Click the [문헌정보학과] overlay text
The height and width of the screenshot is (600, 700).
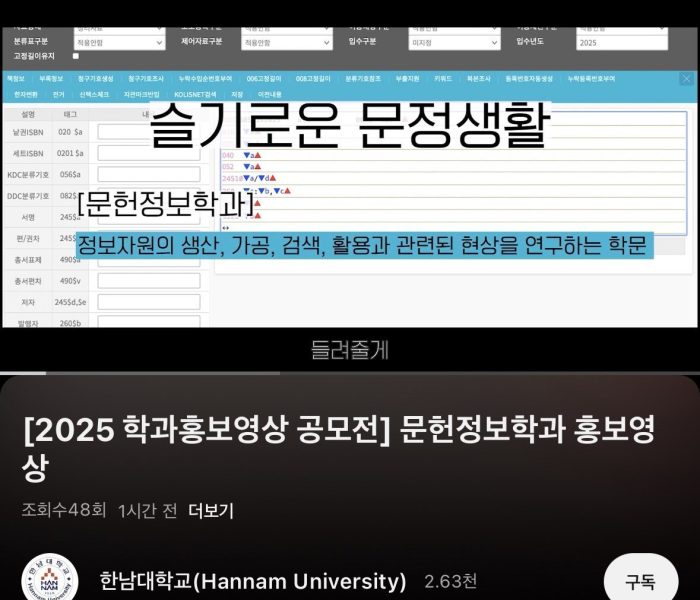166,204
